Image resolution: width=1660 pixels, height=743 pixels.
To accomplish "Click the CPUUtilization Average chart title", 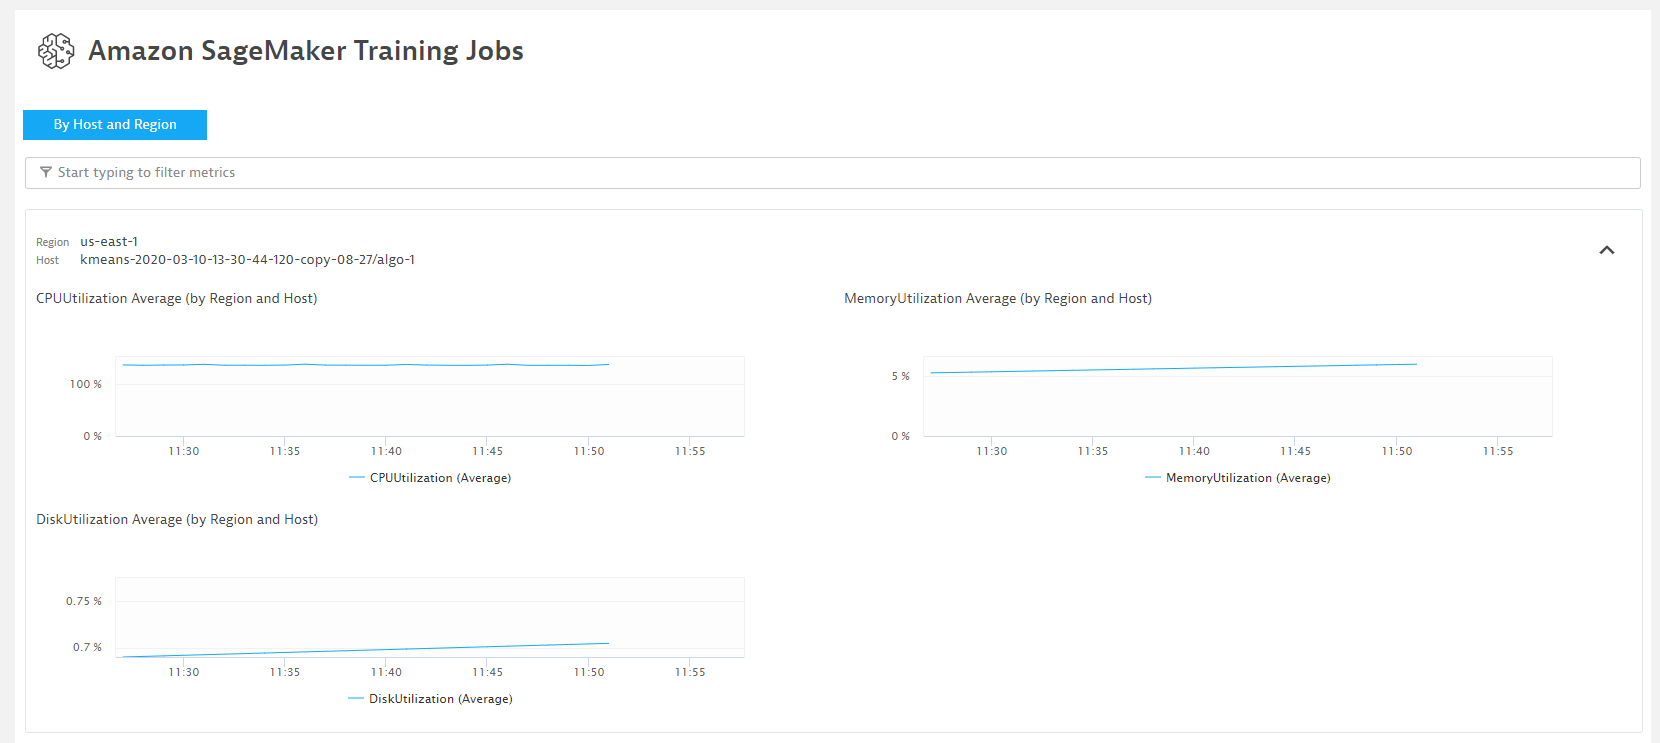I will (x=177, y=299).
